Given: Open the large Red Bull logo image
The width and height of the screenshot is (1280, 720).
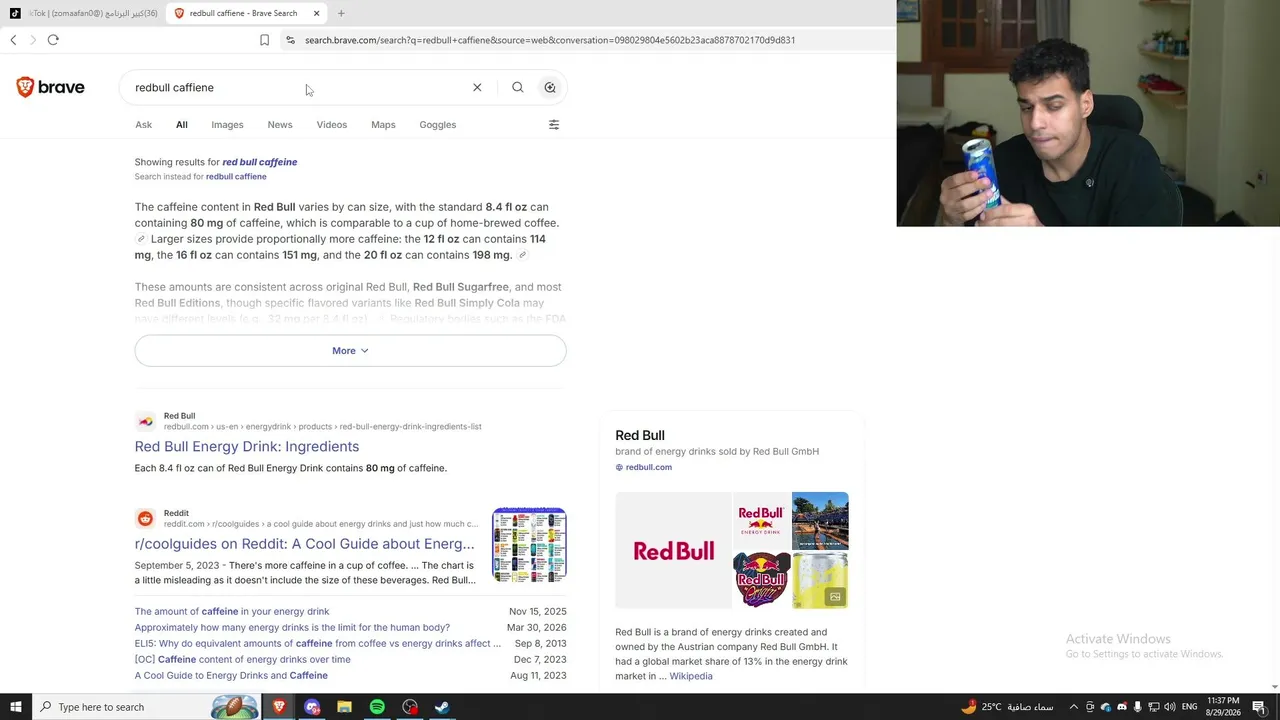Looking at the screenshot, I should 673,550.
